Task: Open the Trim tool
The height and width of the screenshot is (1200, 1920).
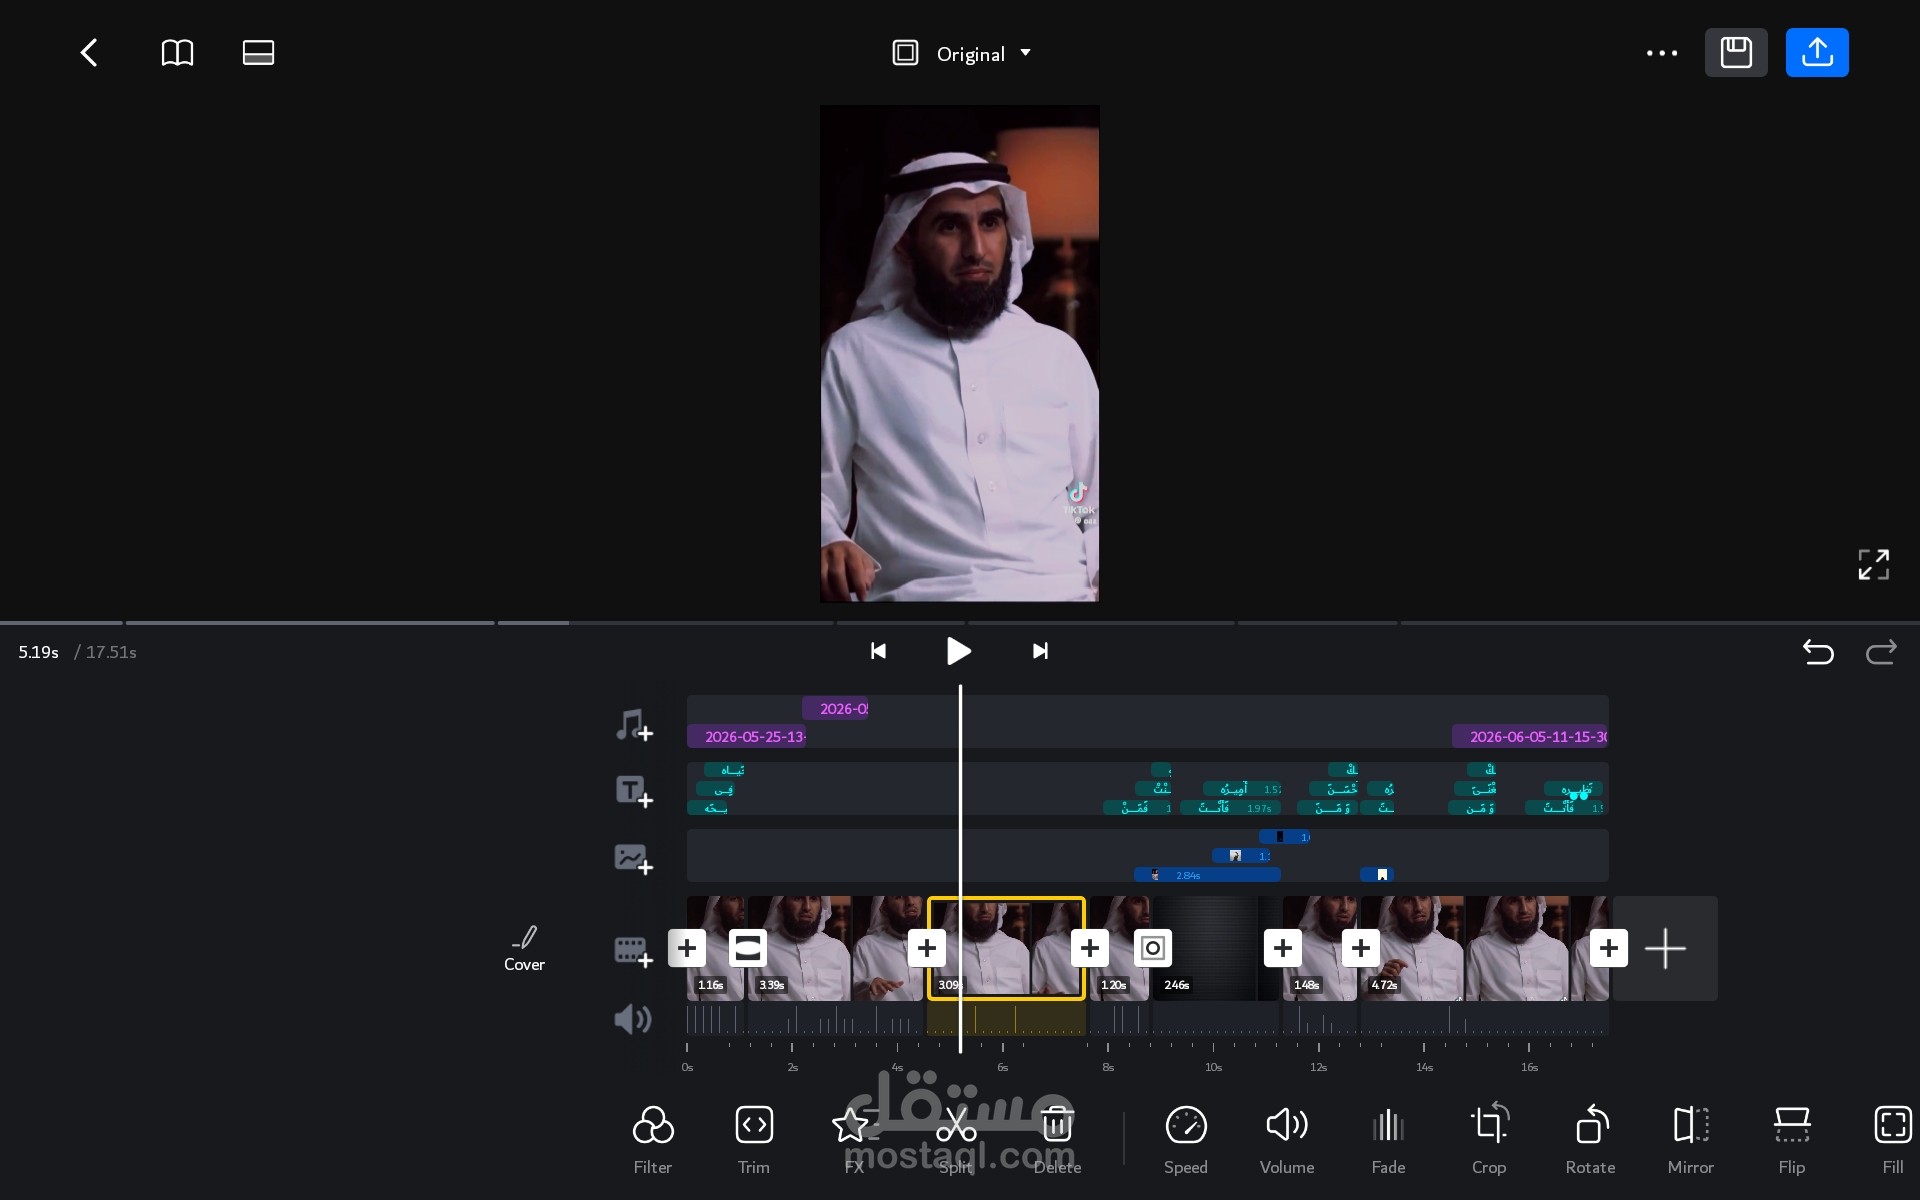Action: coord(754,1140)
